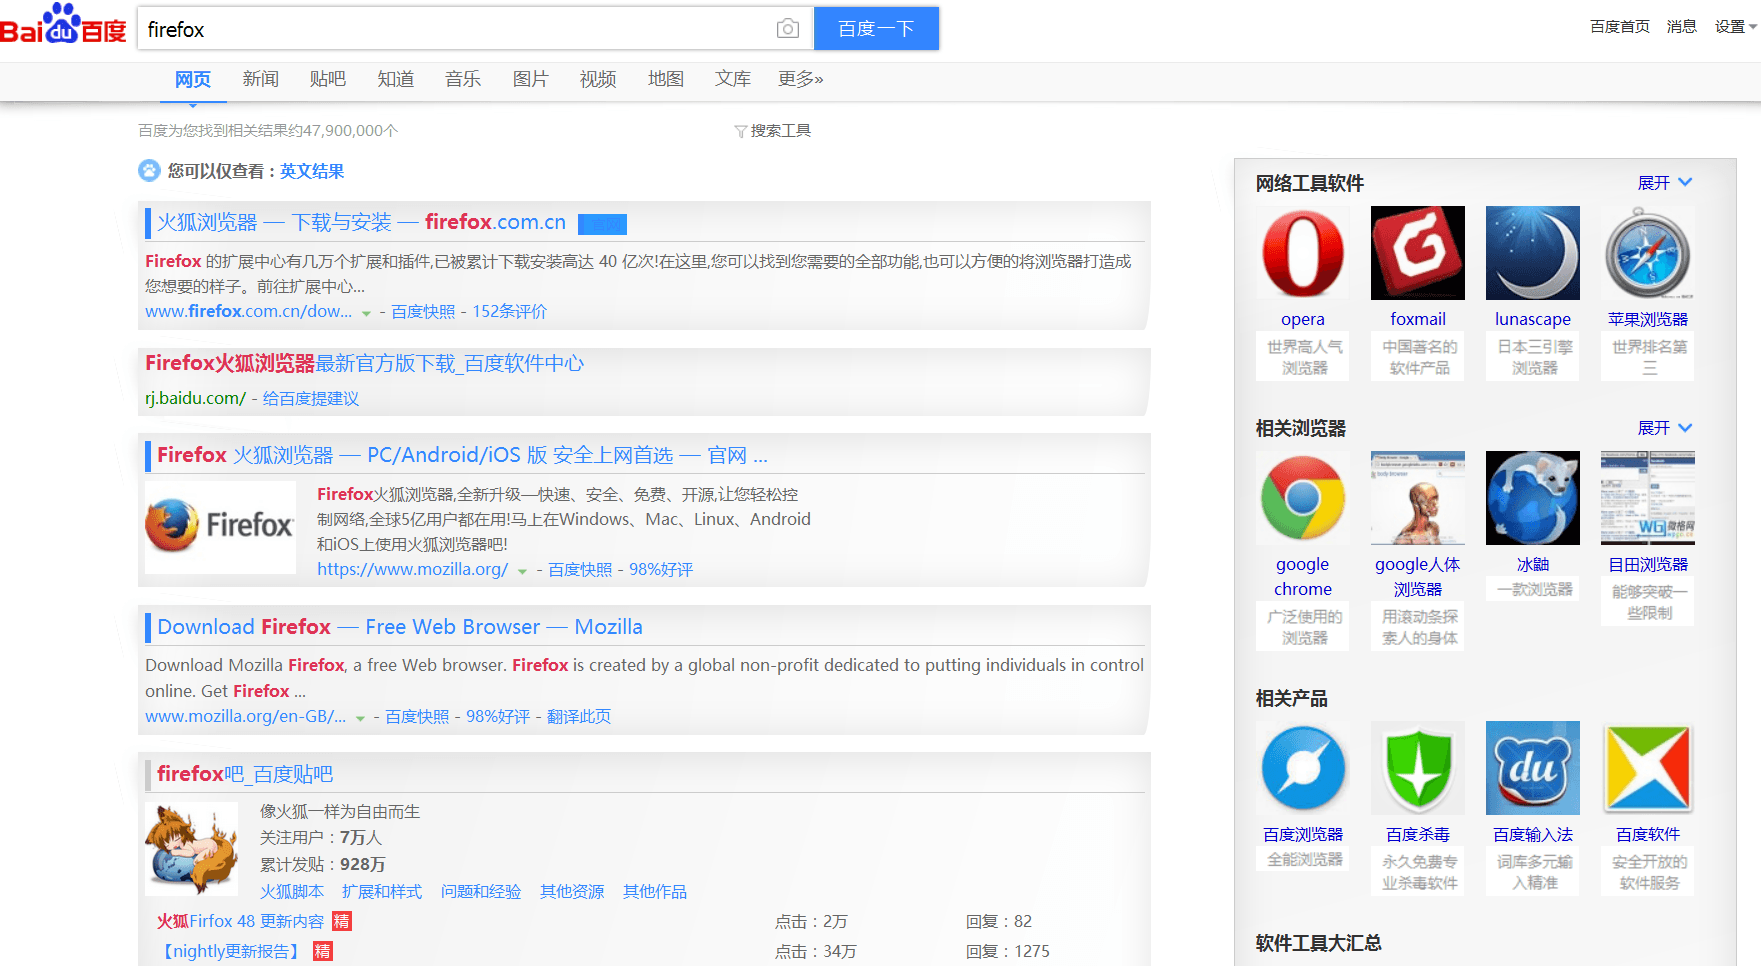Open 火狐浏览器 — 下载与安装 result title
Image resolution: width=1761 pixels, height=966 pixels.
pos(361,222)
